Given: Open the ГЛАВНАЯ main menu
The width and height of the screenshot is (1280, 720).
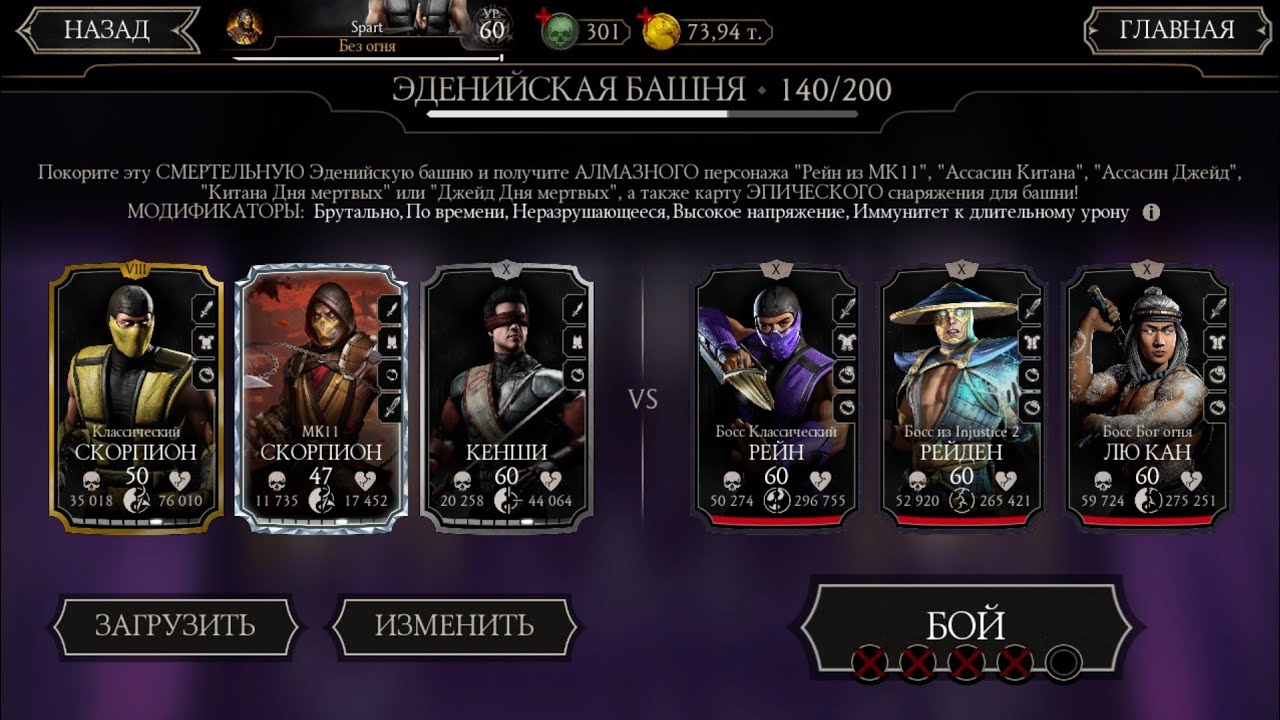Looking at the screenshot, I should 1176,30.
